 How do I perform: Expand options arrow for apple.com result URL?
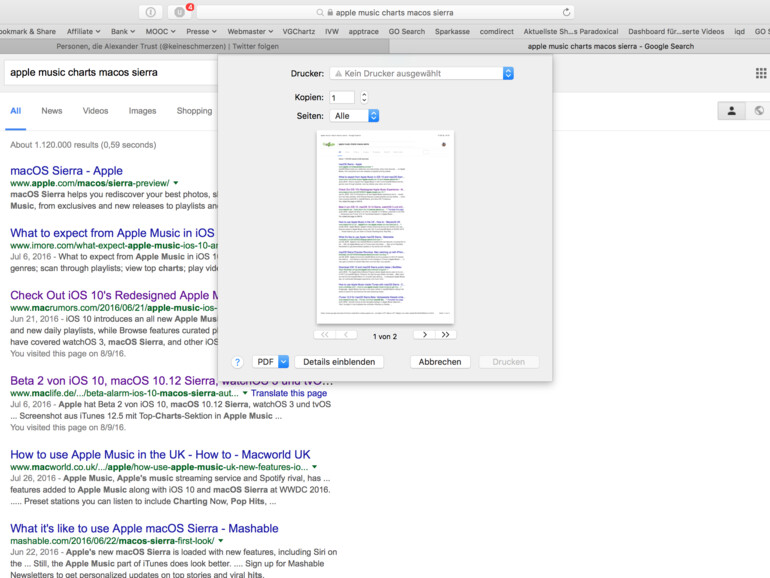pos(175,183)
